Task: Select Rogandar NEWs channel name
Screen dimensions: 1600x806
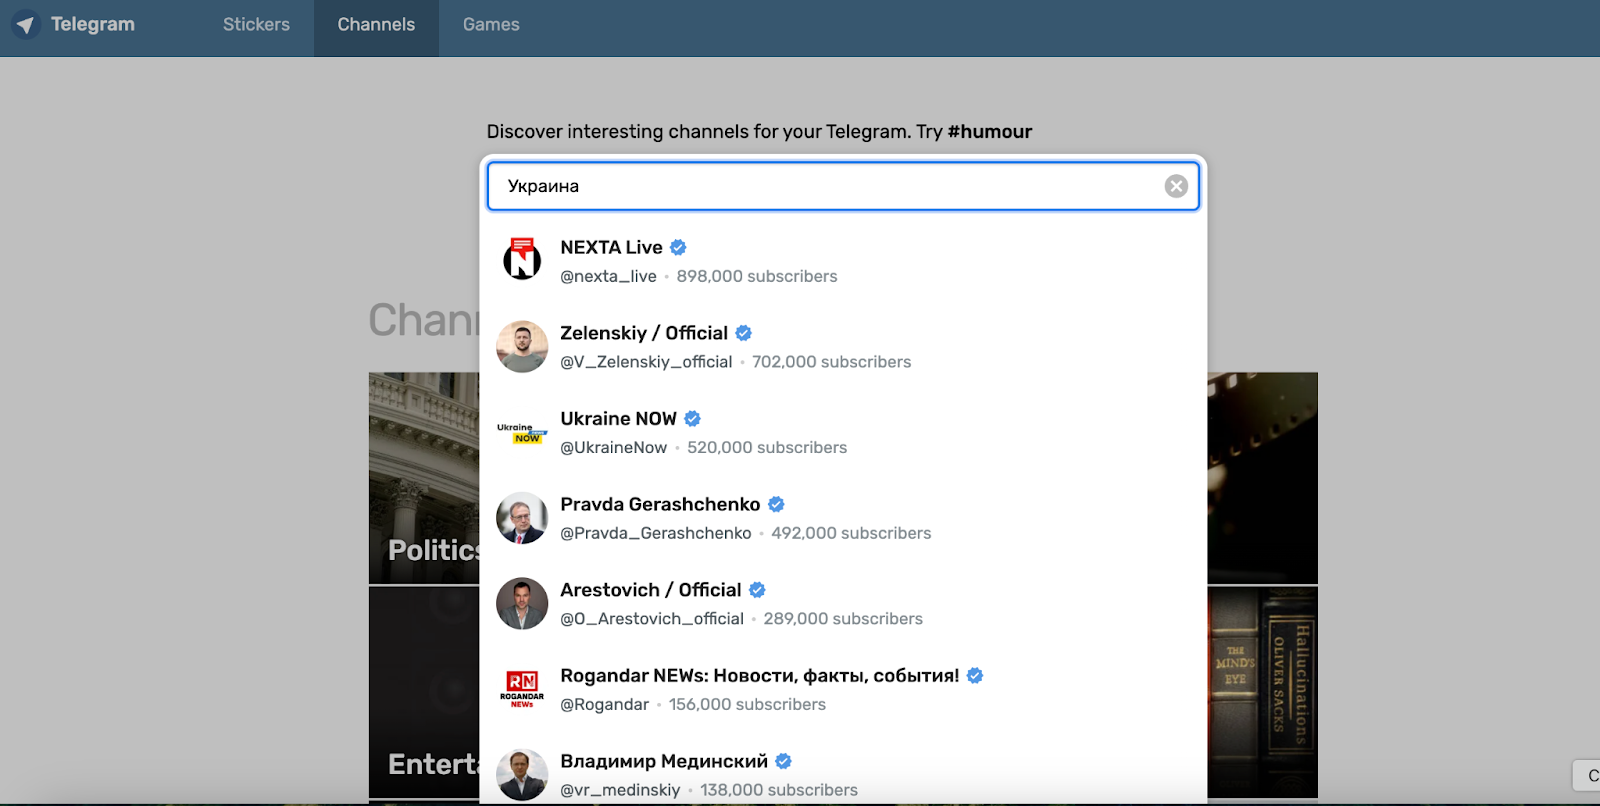Action: pos(760,676)
